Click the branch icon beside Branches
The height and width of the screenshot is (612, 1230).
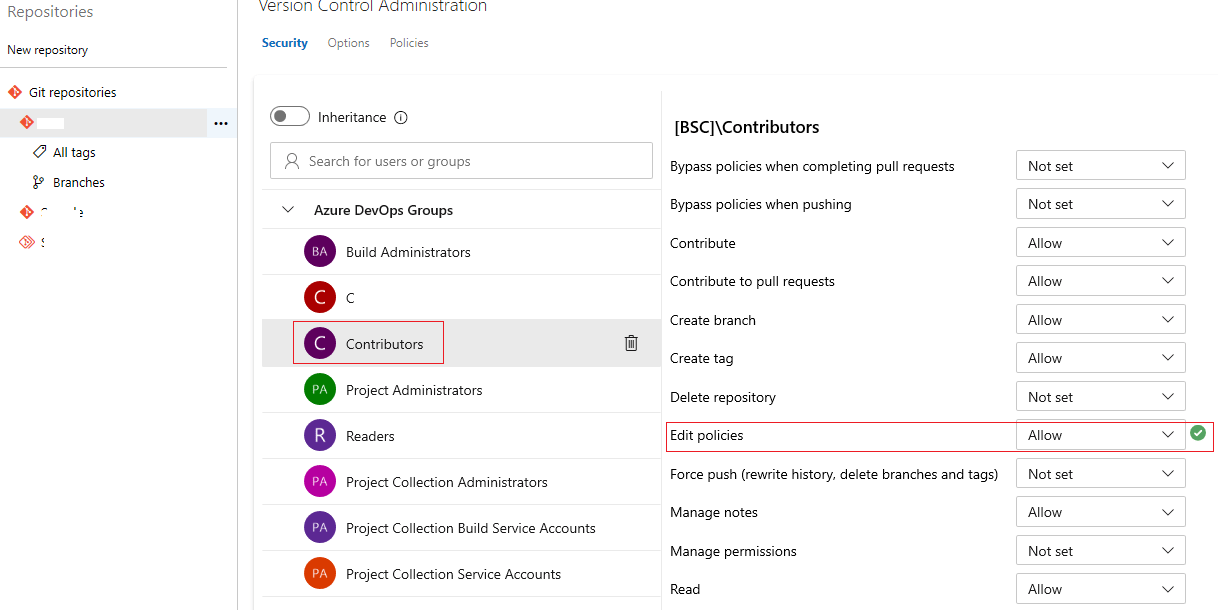(39, 182)
